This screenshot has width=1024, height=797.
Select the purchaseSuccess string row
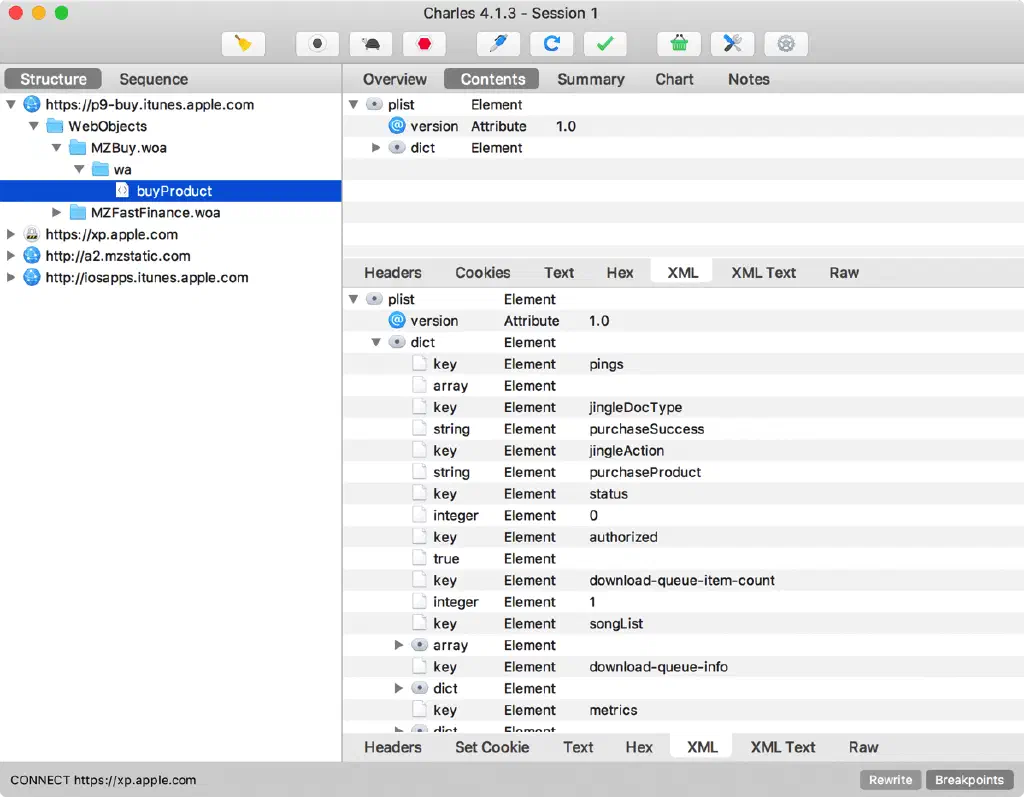[646, 429]
